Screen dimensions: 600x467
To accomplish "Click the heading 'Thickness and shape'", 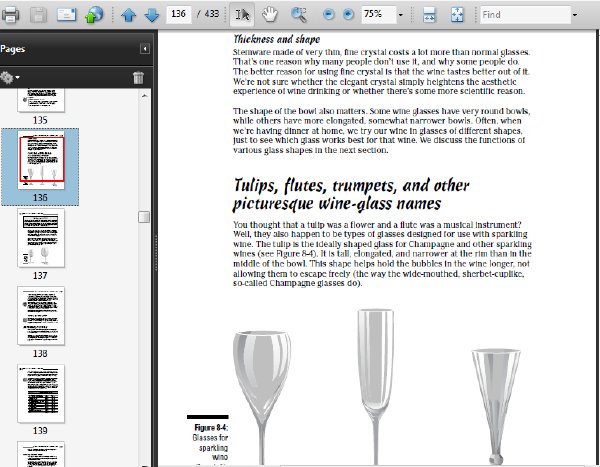I will (x=277, y=39).
